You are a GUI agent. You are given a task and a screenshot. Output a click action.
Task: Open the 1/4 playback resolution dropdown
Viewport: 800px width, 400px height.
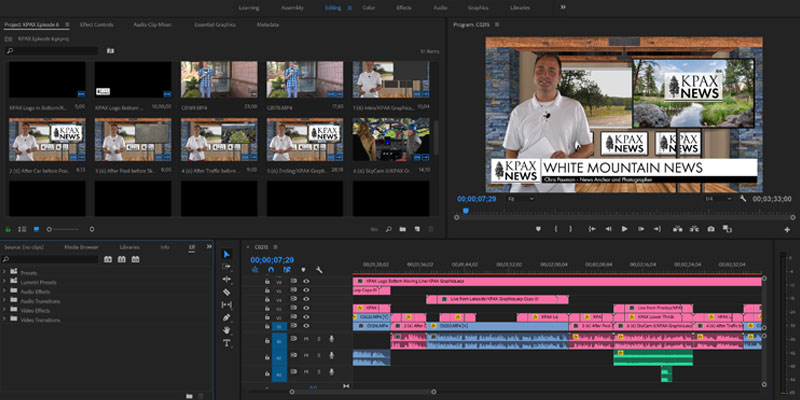coord(718,198)
